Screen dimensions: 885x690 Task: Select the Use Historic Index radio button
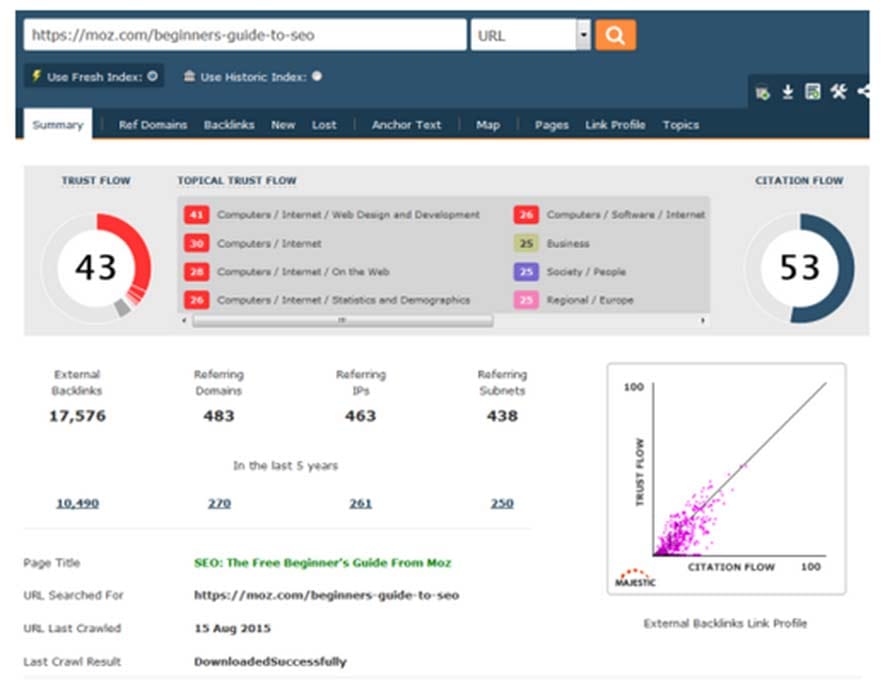(317, 76)
